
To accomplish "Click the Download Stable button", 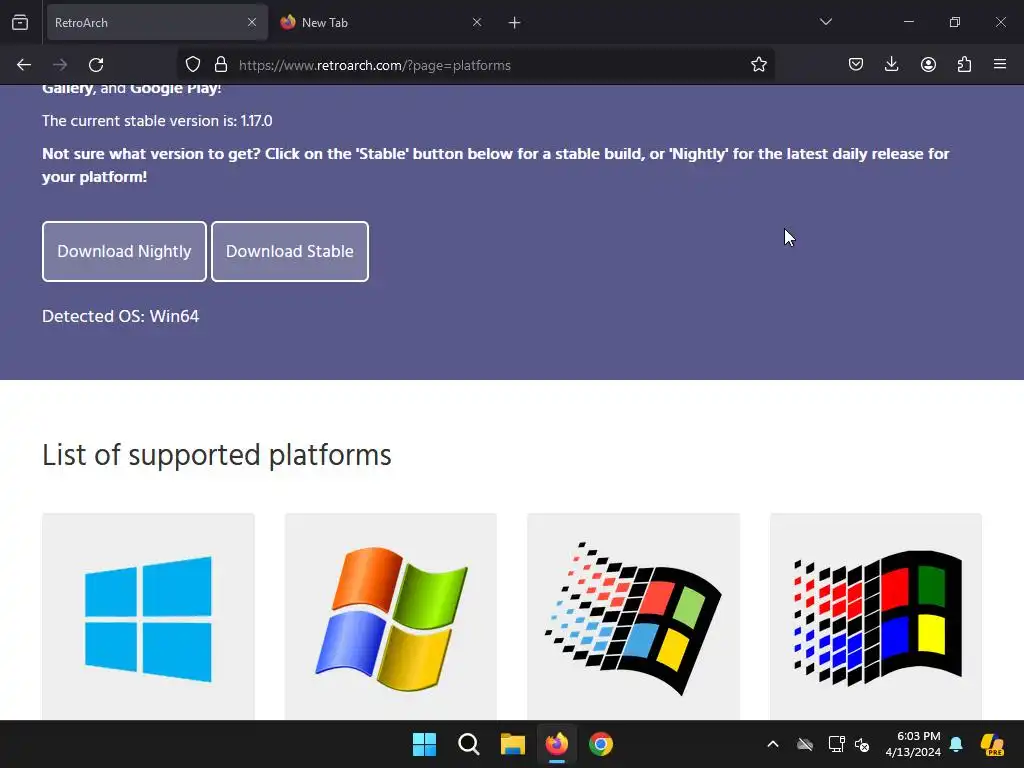I will pos(290,251).
